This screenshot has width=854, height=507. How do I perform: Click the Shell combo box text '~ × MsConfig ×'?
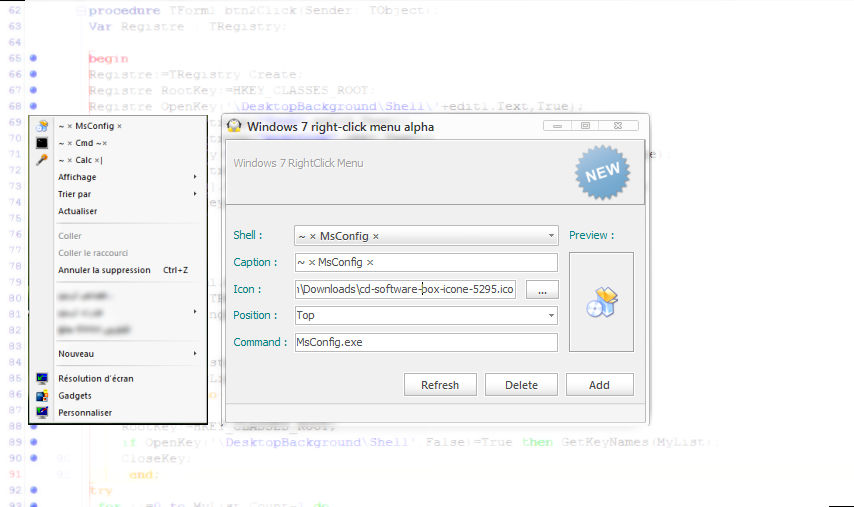pyautogui.click(x=339, y=236)
